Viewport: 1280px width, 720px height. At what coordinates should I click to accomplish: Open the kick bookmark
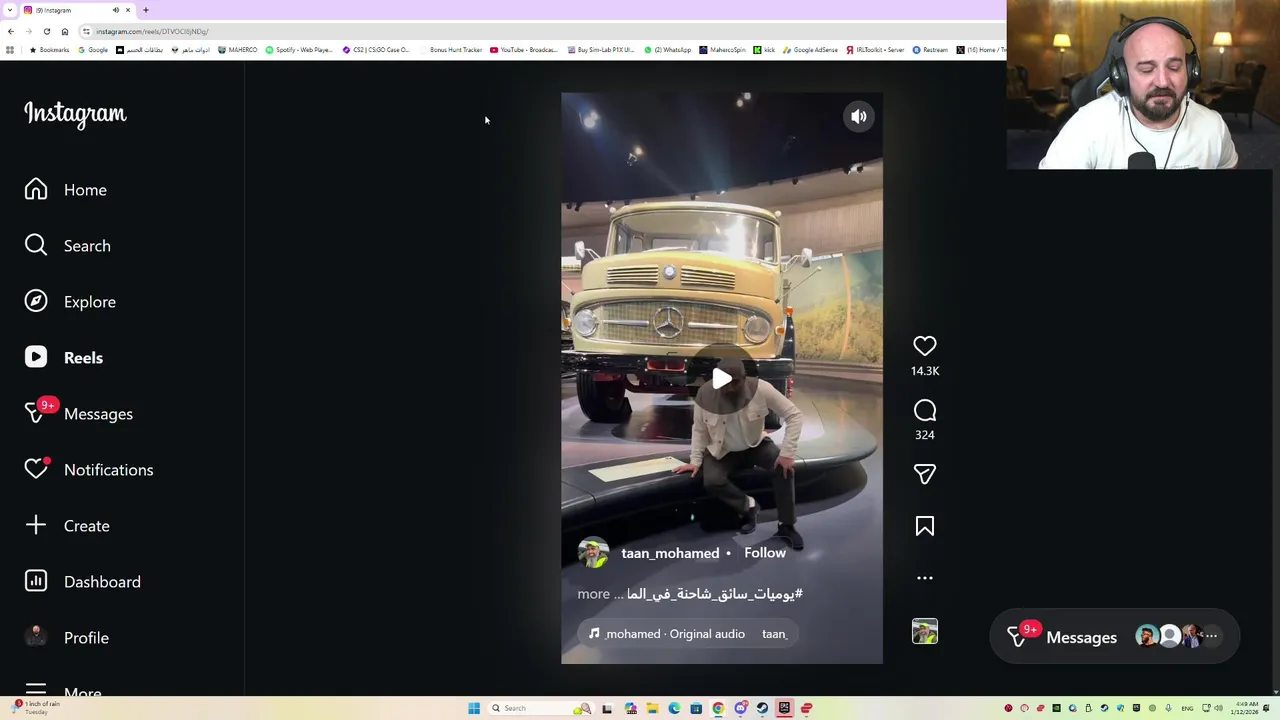(x=765, y=50)
